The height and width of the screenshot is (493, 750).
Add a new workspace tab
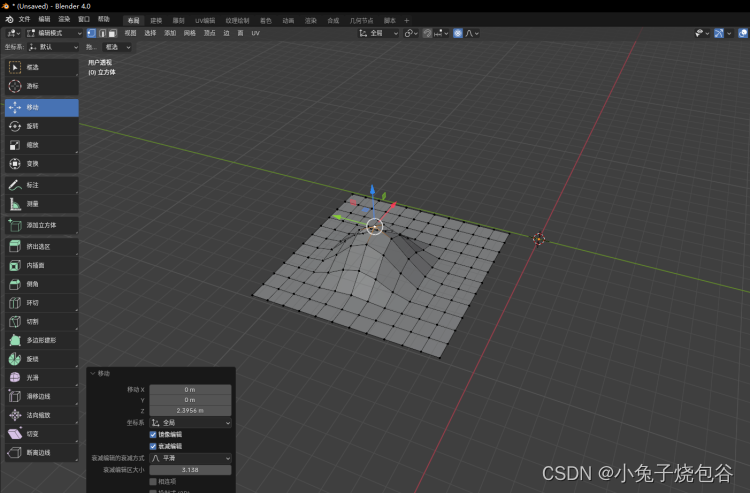(x=407, y=21)
